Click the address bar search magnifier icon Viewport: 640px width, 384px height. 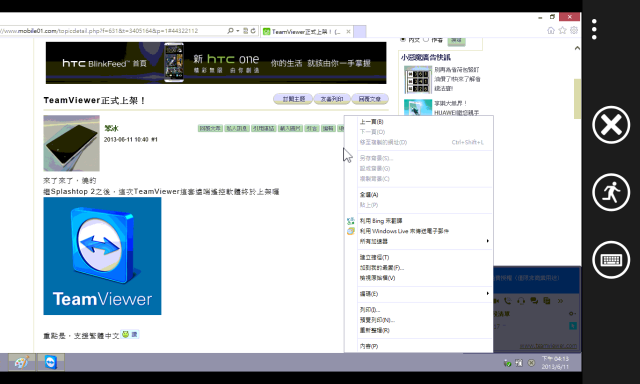pos(231,31)
